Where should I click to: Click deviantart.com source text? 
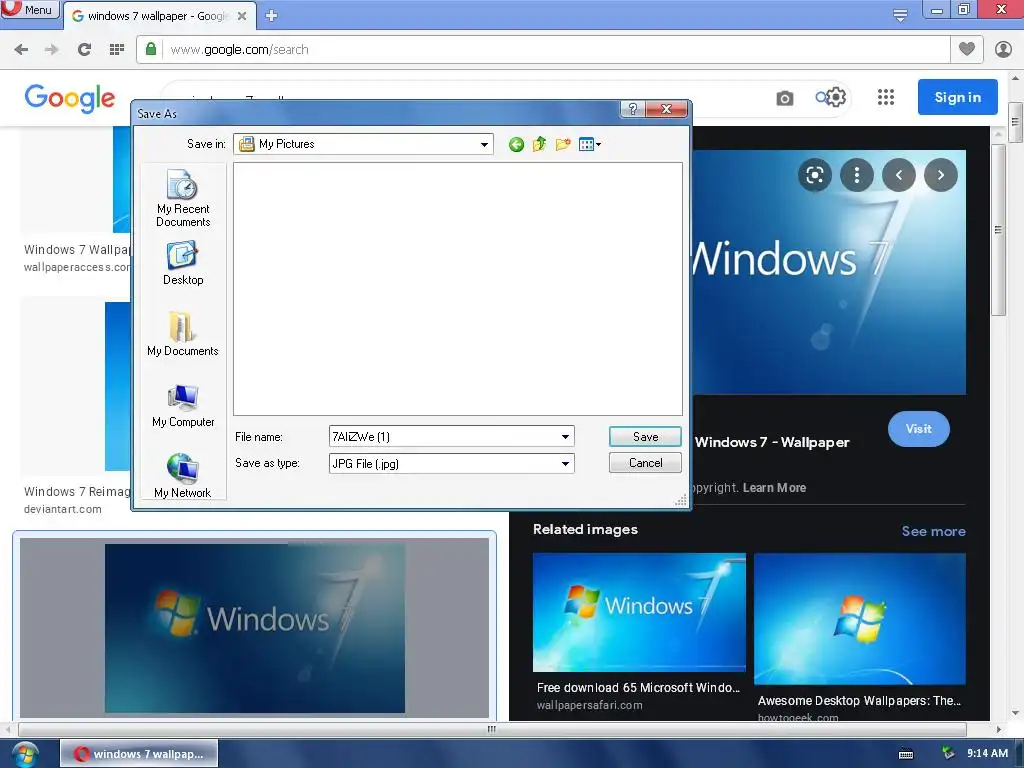[x=63, y=509]
